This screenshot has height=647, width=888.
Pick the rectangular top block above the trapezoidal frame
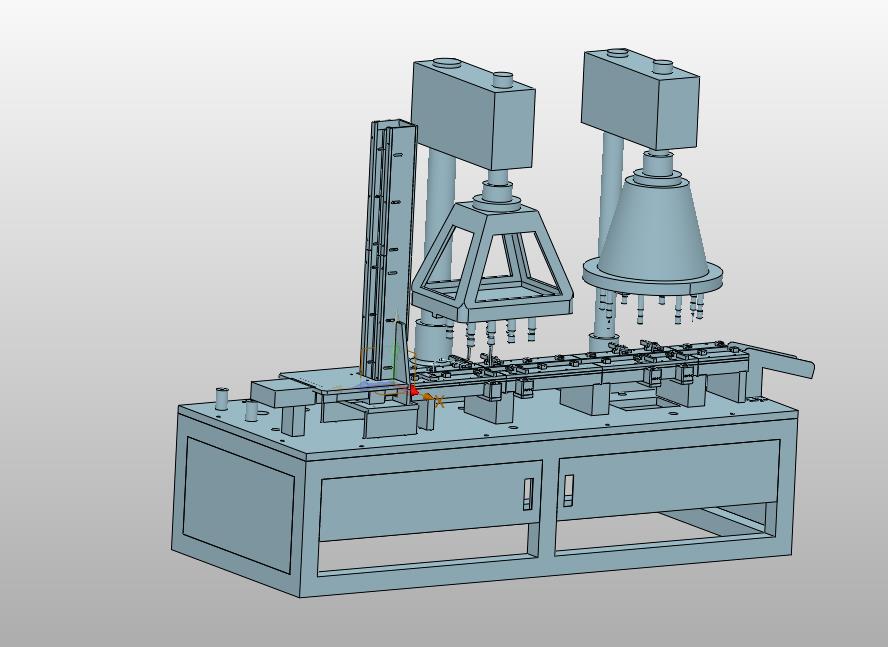tap(473, 114)
